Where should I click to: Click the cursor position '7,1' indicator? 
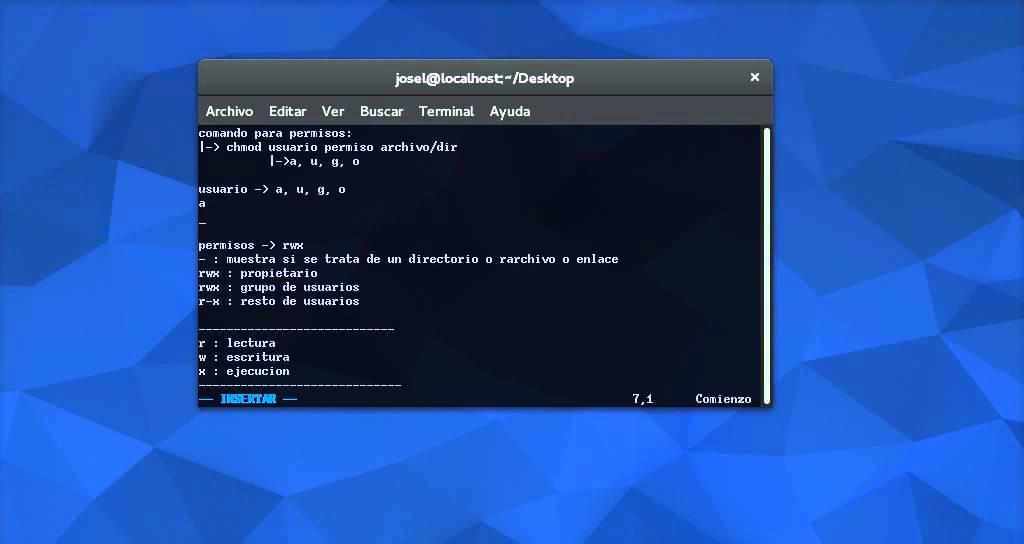643,399
